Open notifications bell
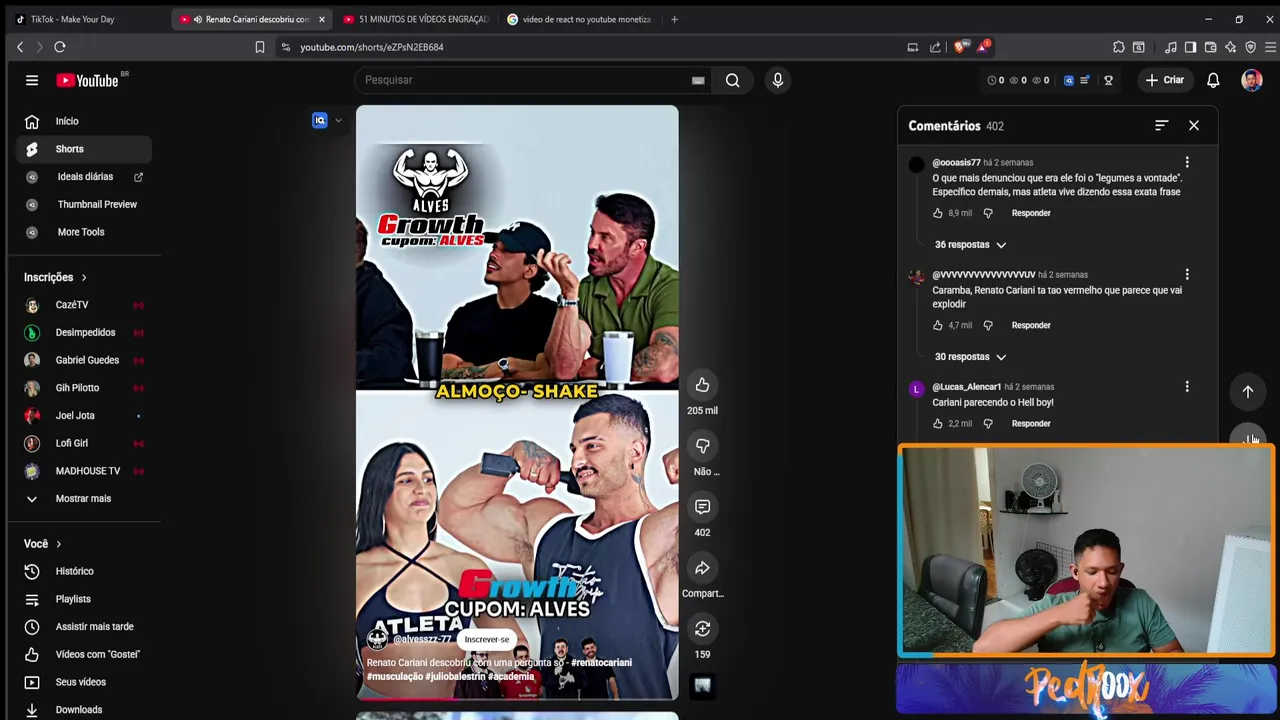 coord(1213,80)
